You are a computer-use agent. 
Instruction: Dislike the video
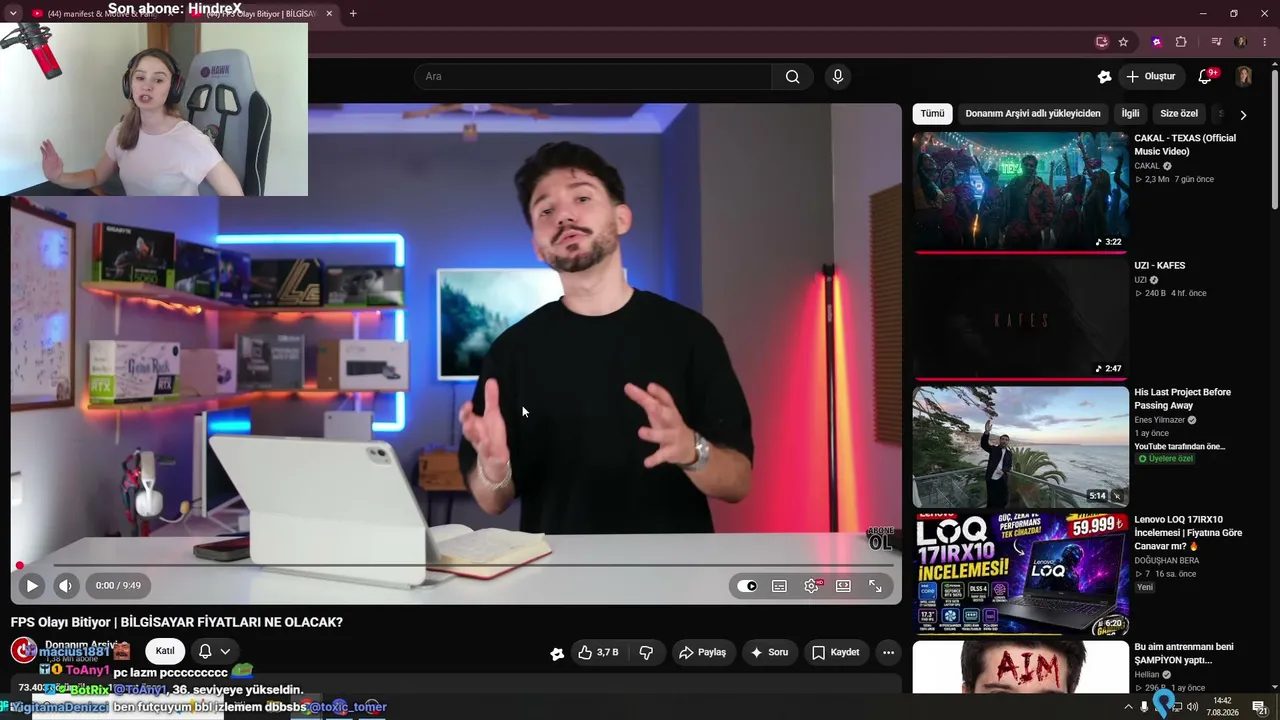coord(646,653)
